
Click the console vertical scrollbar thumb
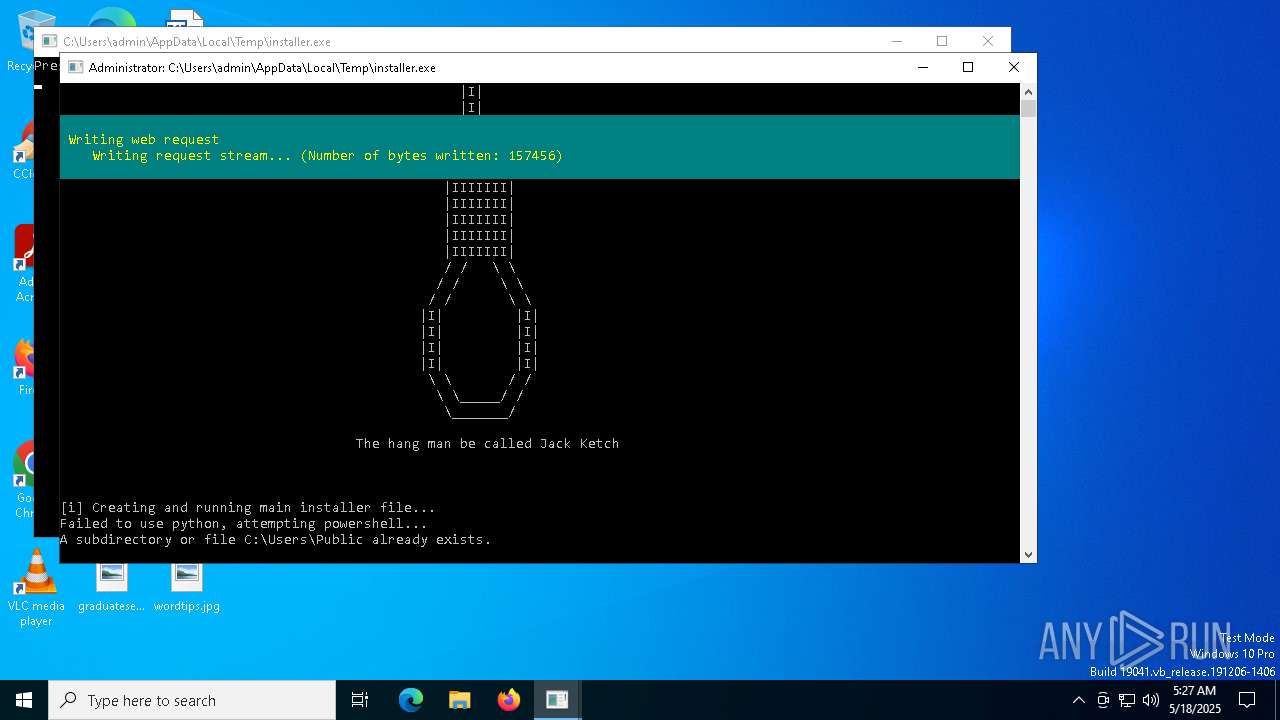pyautogui.click(x=1028, y=109)
